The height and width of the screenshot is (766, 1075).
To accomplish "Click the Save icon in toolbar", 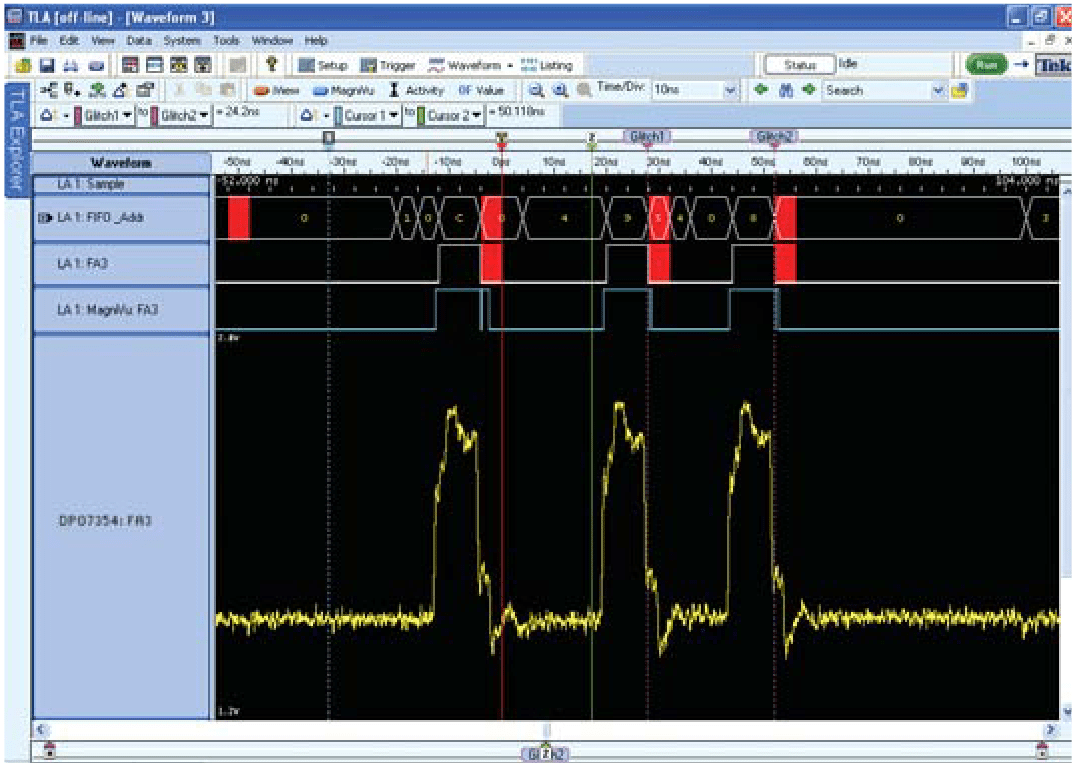I will point(47,65).
